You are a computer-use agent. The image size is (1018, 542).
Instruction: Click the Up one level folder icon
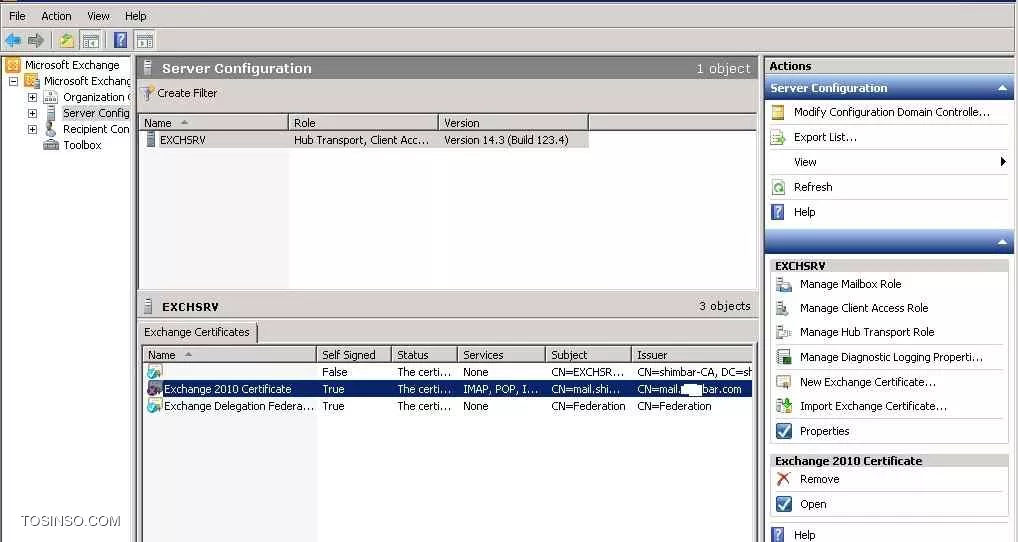pyautogui.click(x=66, y=40)
